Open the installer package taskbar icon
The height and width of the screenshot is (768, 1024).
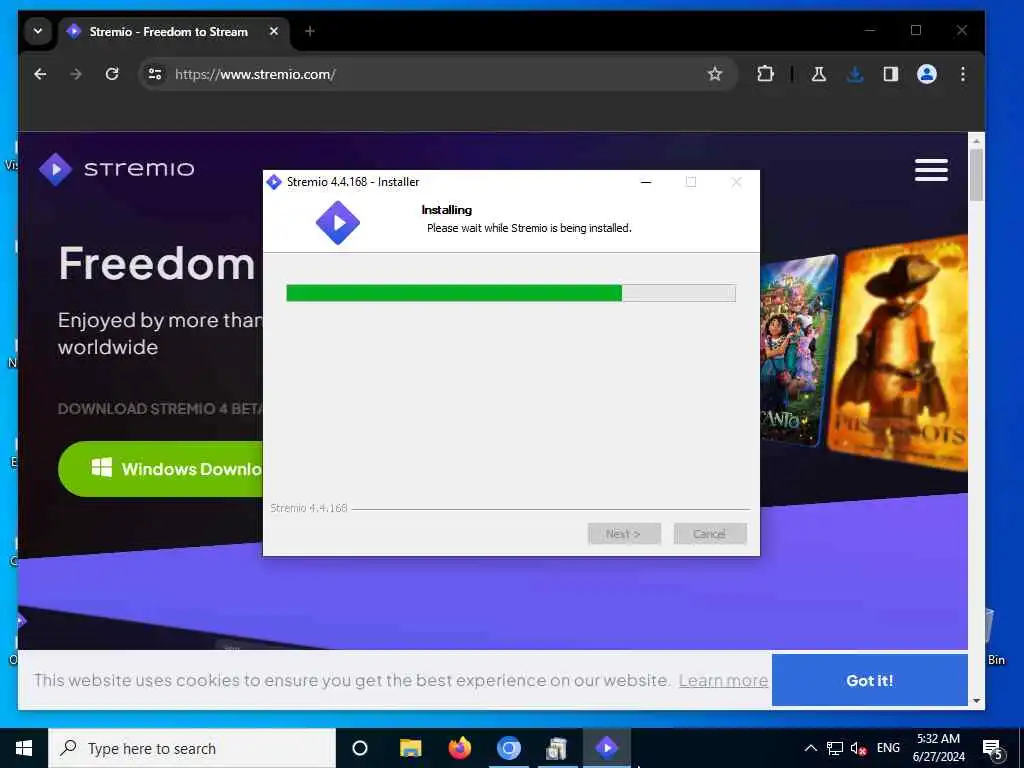click(557, 748)
